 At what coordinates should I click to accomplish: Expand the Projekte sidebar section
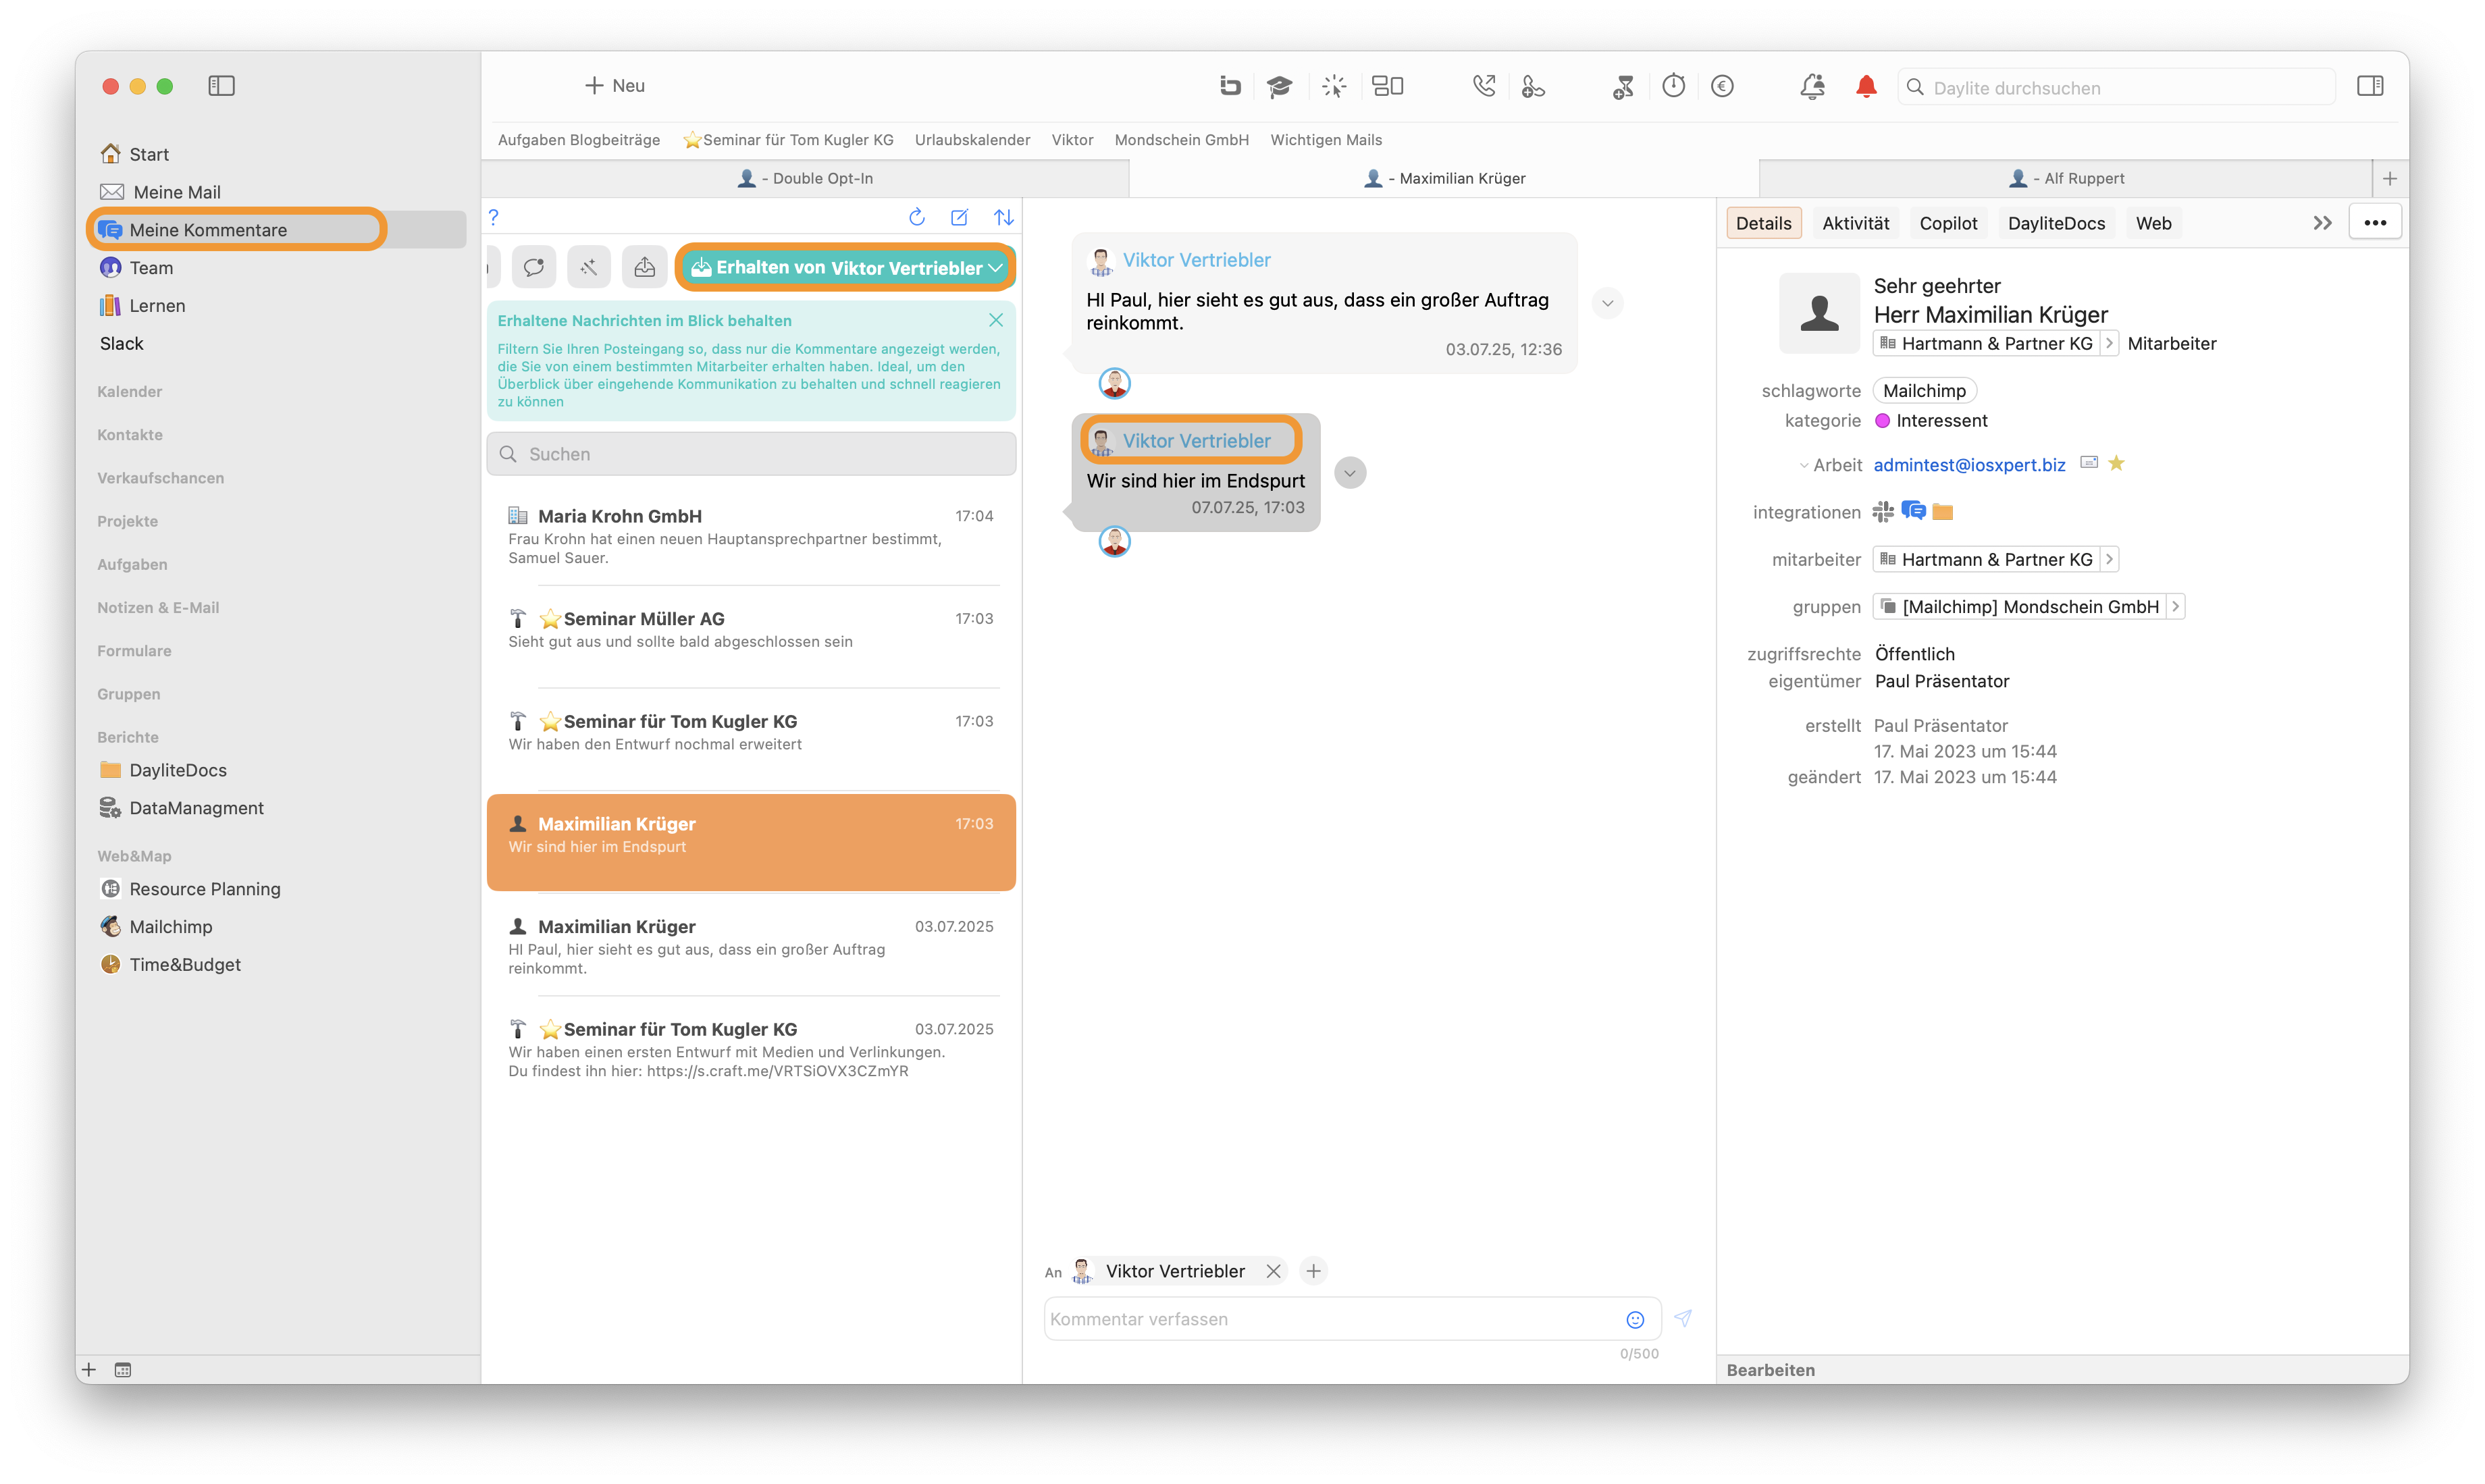click(x=127, y=521)
